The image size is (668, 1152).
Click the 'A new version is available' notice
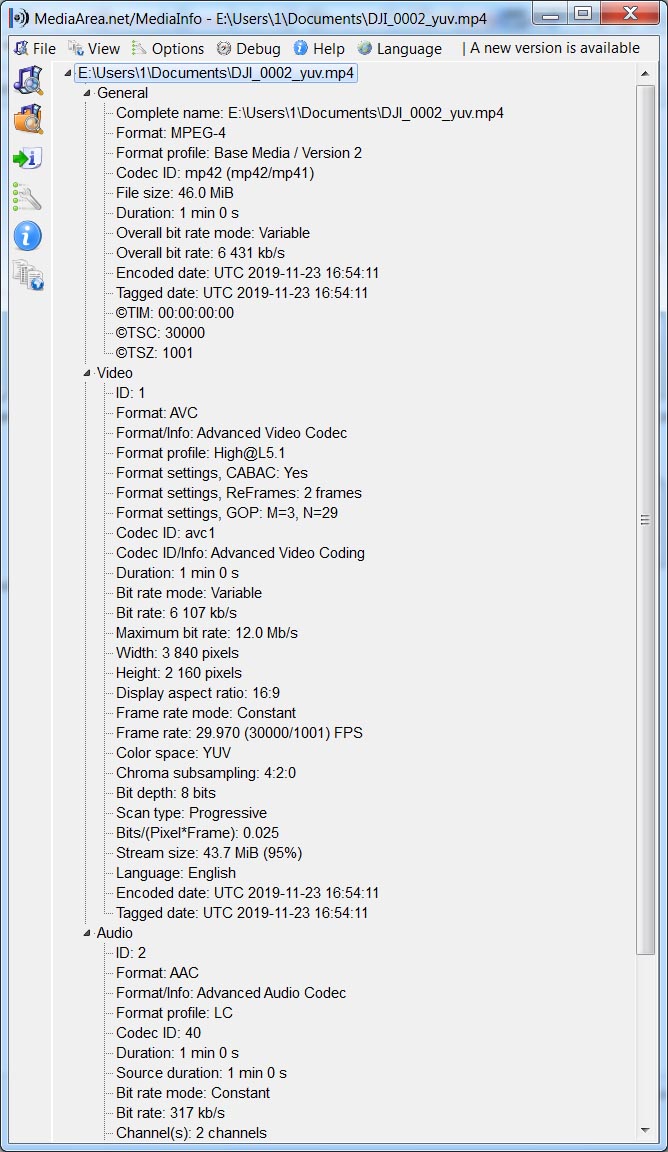pos(555,48)
